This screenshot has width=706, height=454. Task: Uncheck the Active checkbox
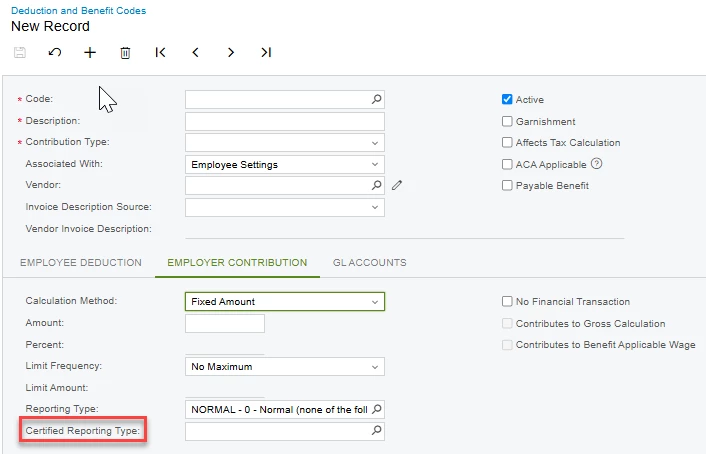[x=507, y=99]
